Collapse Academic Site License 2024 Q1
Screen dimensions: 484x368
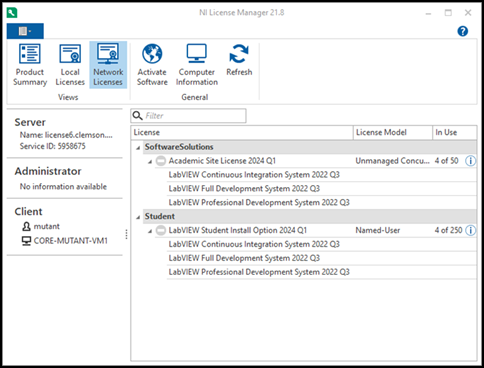[x=150, y=161]
